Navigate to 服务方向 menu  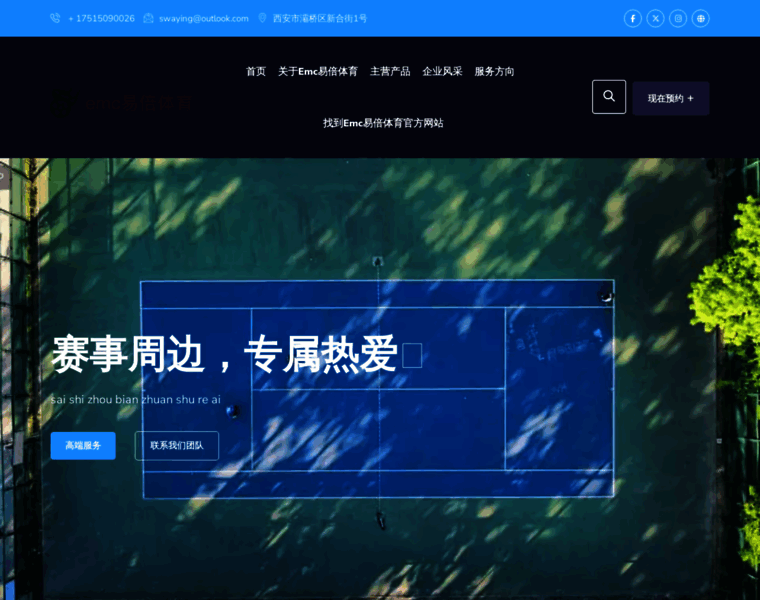(494, 71)
